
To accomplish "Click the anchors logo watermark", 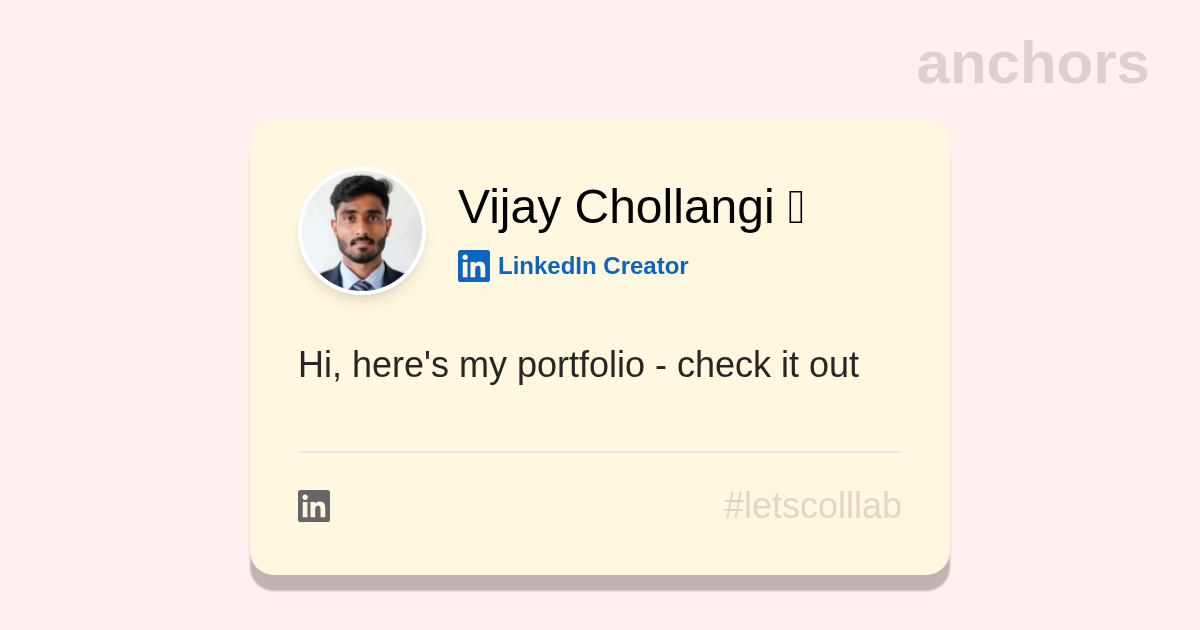I will point(1032,63).
